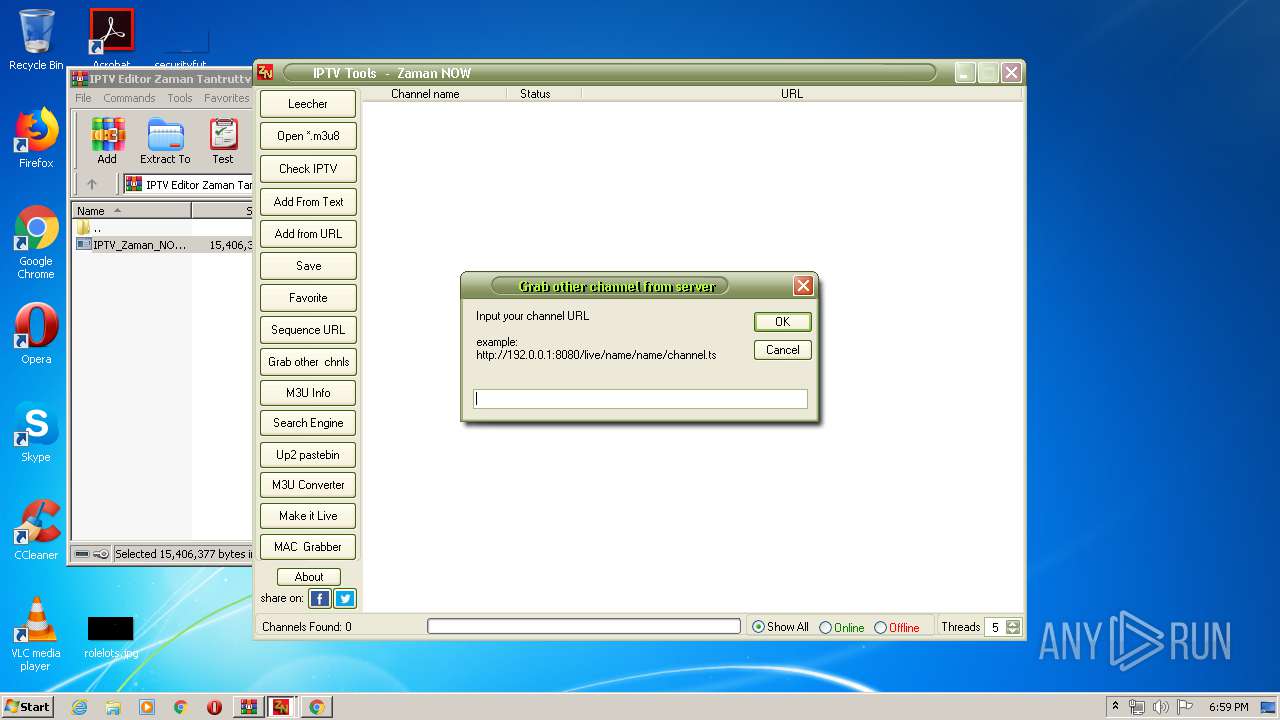
Task: Click Search Engine button
Action: pyautogui.click(x=308, y=423)
